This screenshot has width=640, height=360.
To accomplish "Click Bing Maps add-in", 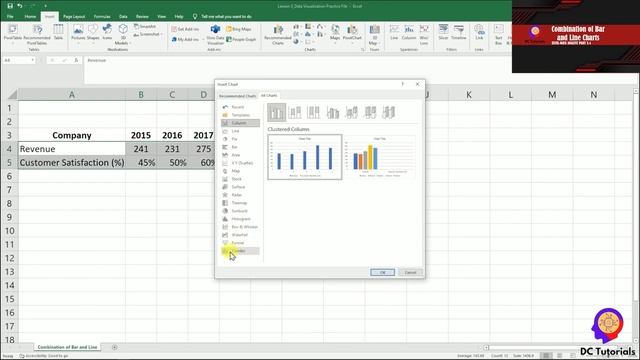I will 239,29.
